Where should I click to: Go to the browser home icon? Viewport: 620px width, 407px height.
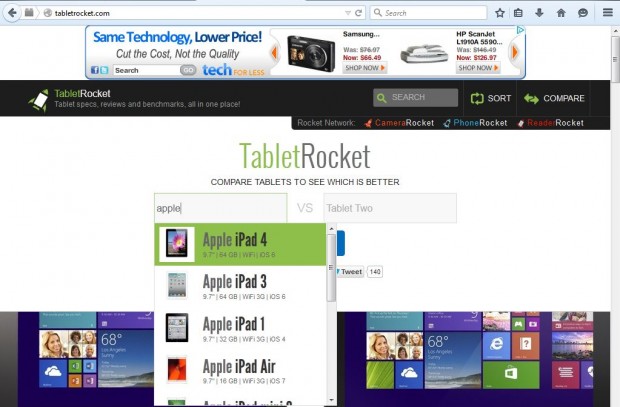coord(561,13)
